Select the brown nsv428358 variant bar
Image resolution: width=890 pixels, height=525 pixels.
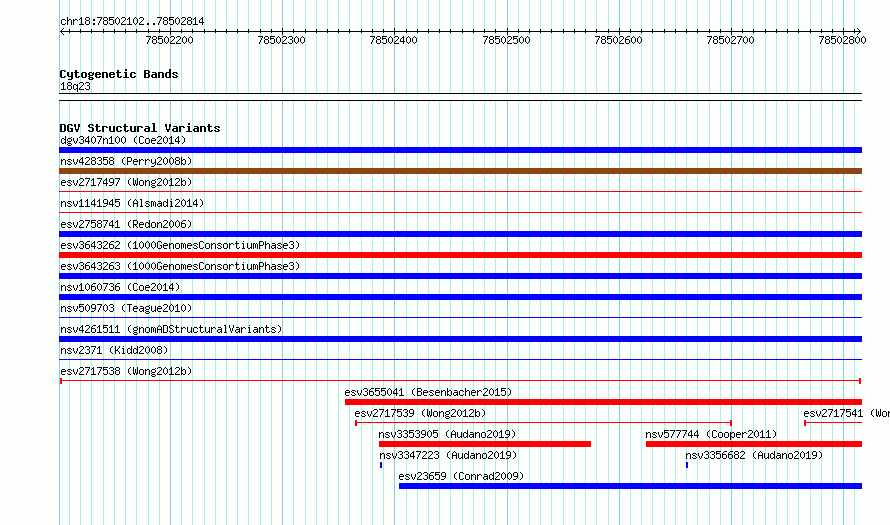(460, 171)
